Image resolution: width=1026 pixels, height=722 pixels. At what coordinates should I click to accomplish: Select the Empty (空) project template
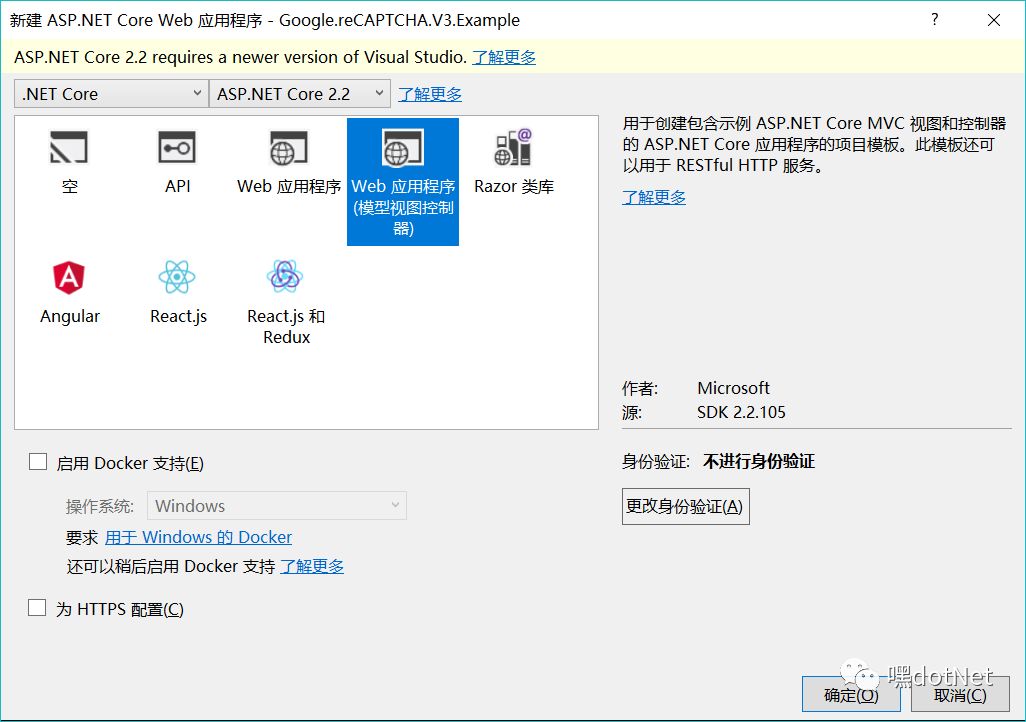(x=69, y=162)
